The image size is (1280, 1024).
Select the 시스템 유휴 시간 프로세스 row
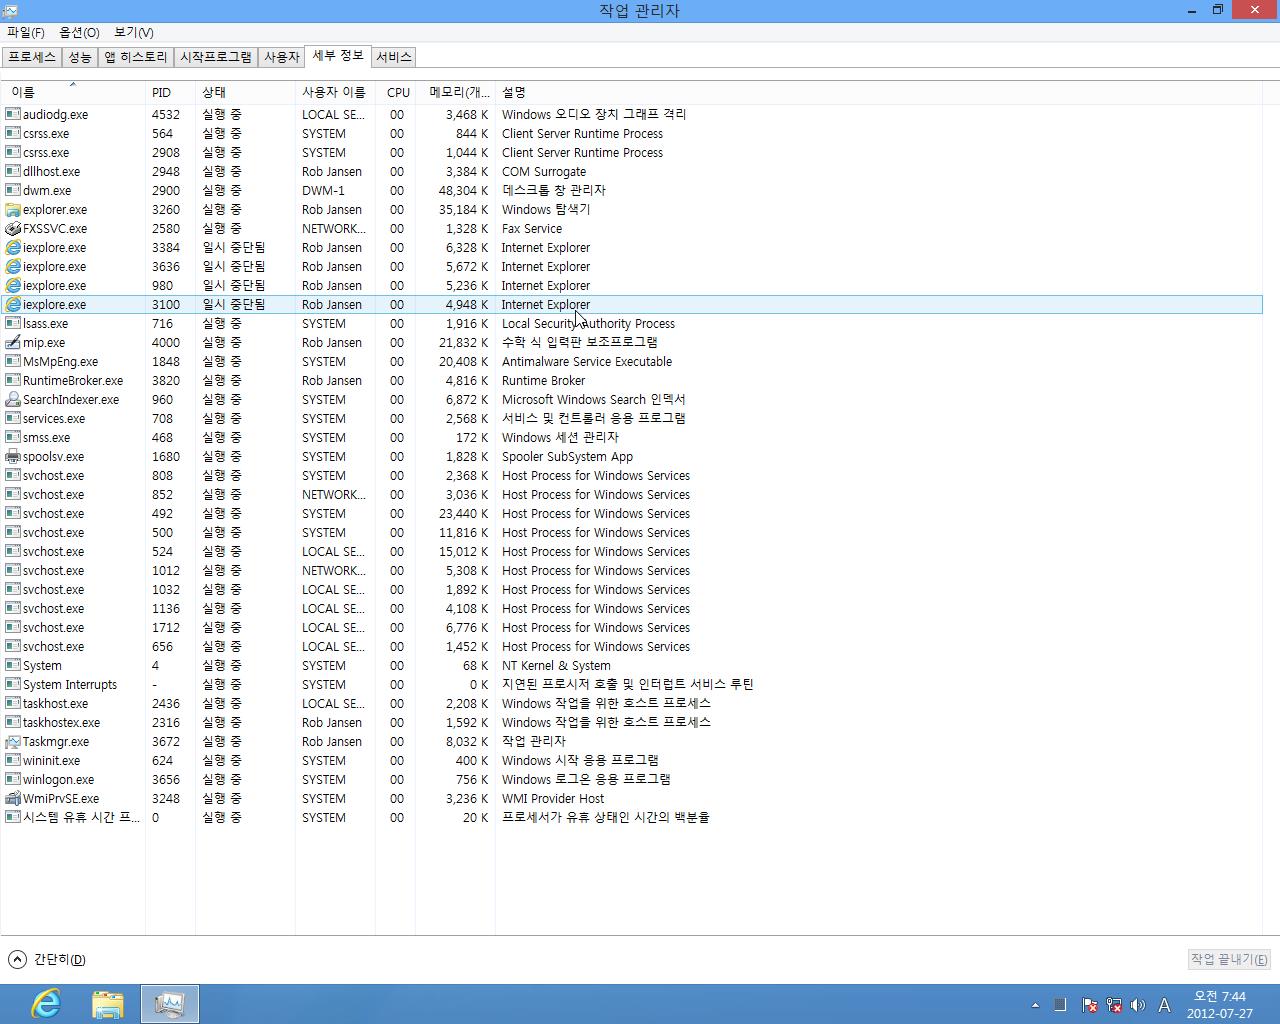632,817
